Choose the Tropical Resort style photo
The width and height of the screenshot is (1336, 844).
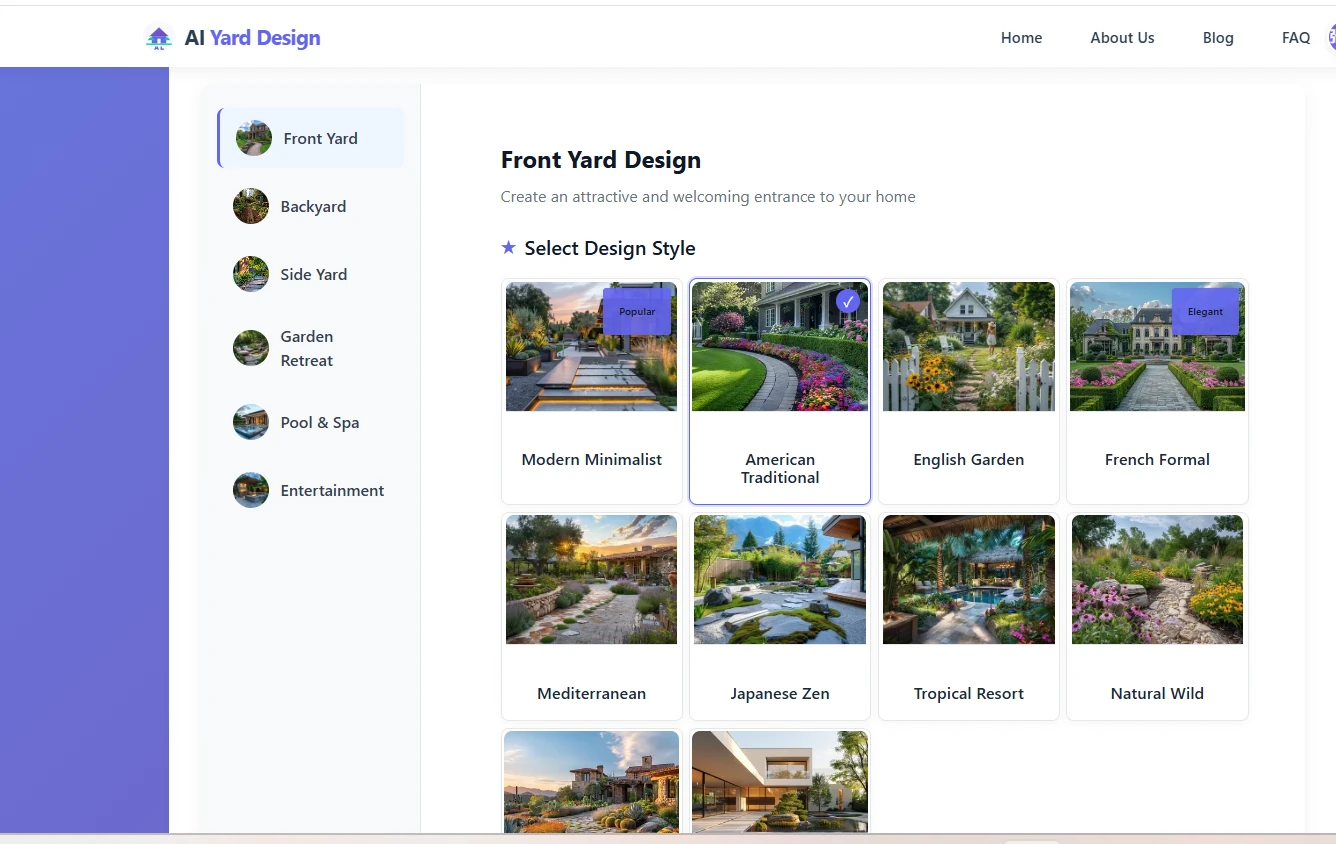[969, 579]
